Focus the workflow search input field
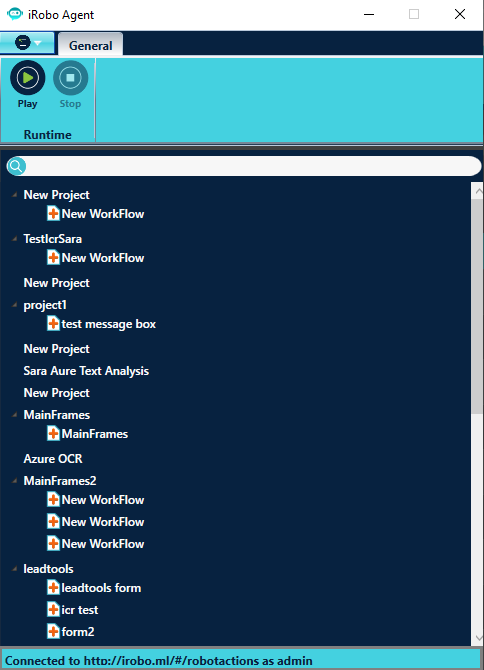 tap(252, 166)
